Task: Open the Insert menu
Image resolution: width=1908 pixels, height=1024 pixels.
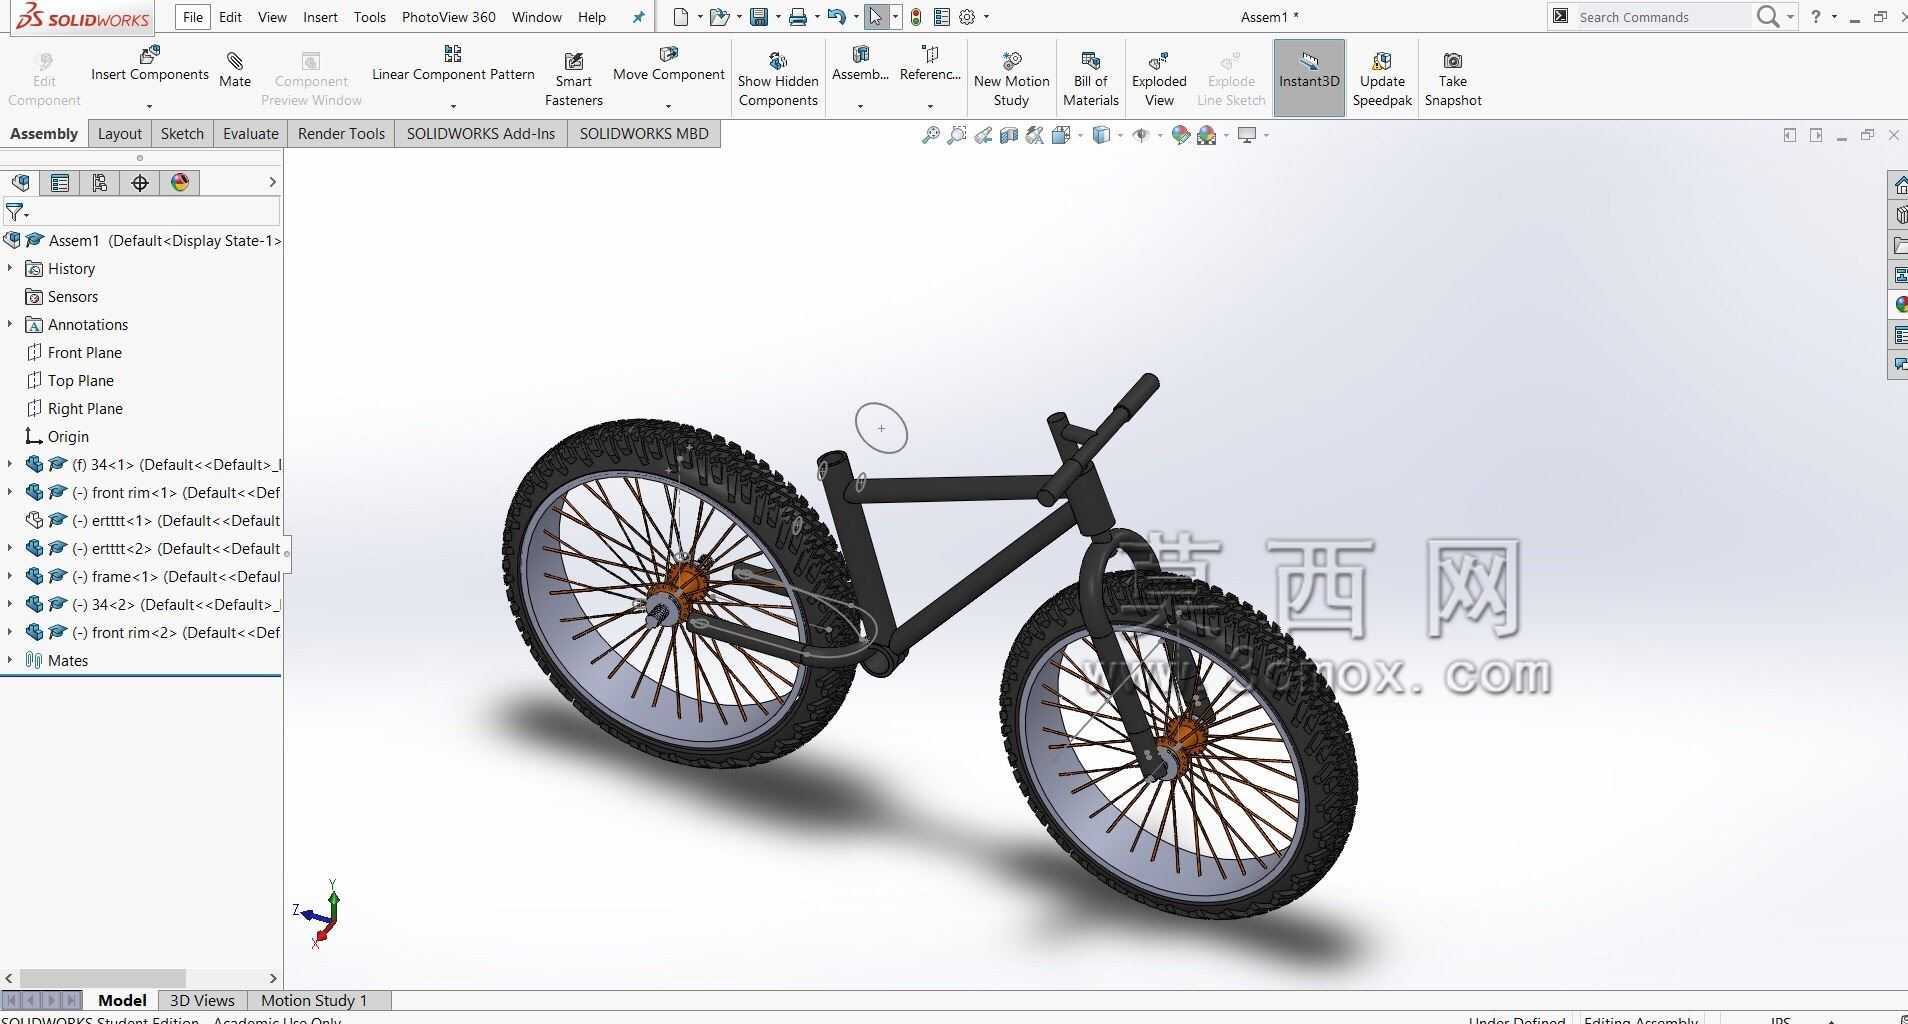Action: tap(320, 17)
